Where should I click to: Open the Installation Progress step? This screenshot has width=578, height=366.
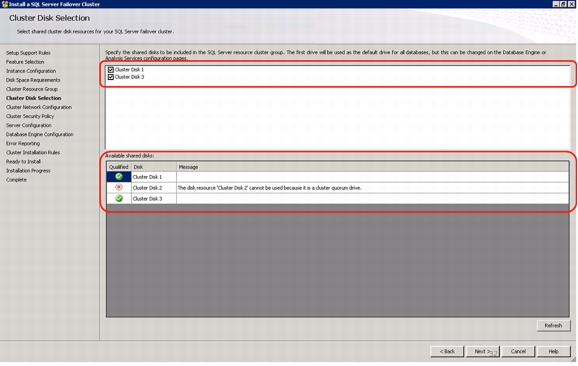coord(28,171)
